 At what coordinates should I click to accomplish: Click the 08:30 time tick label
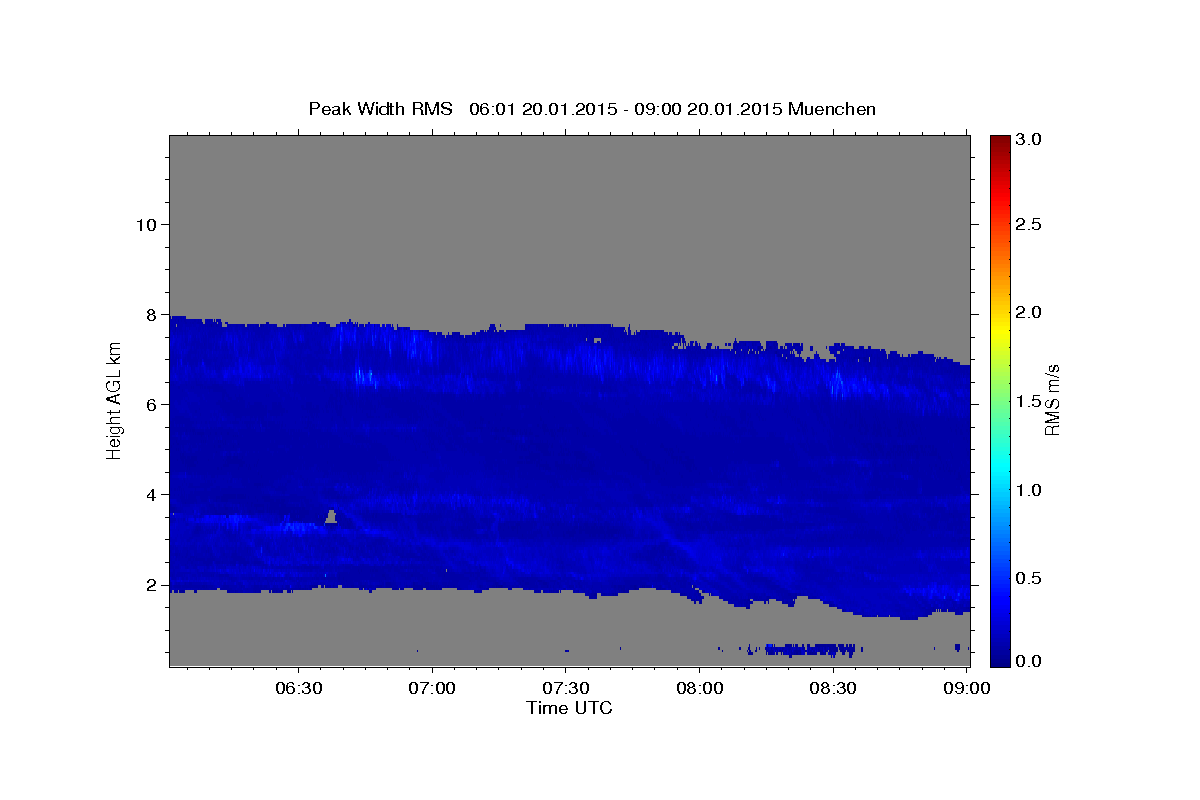click(832, 689)
